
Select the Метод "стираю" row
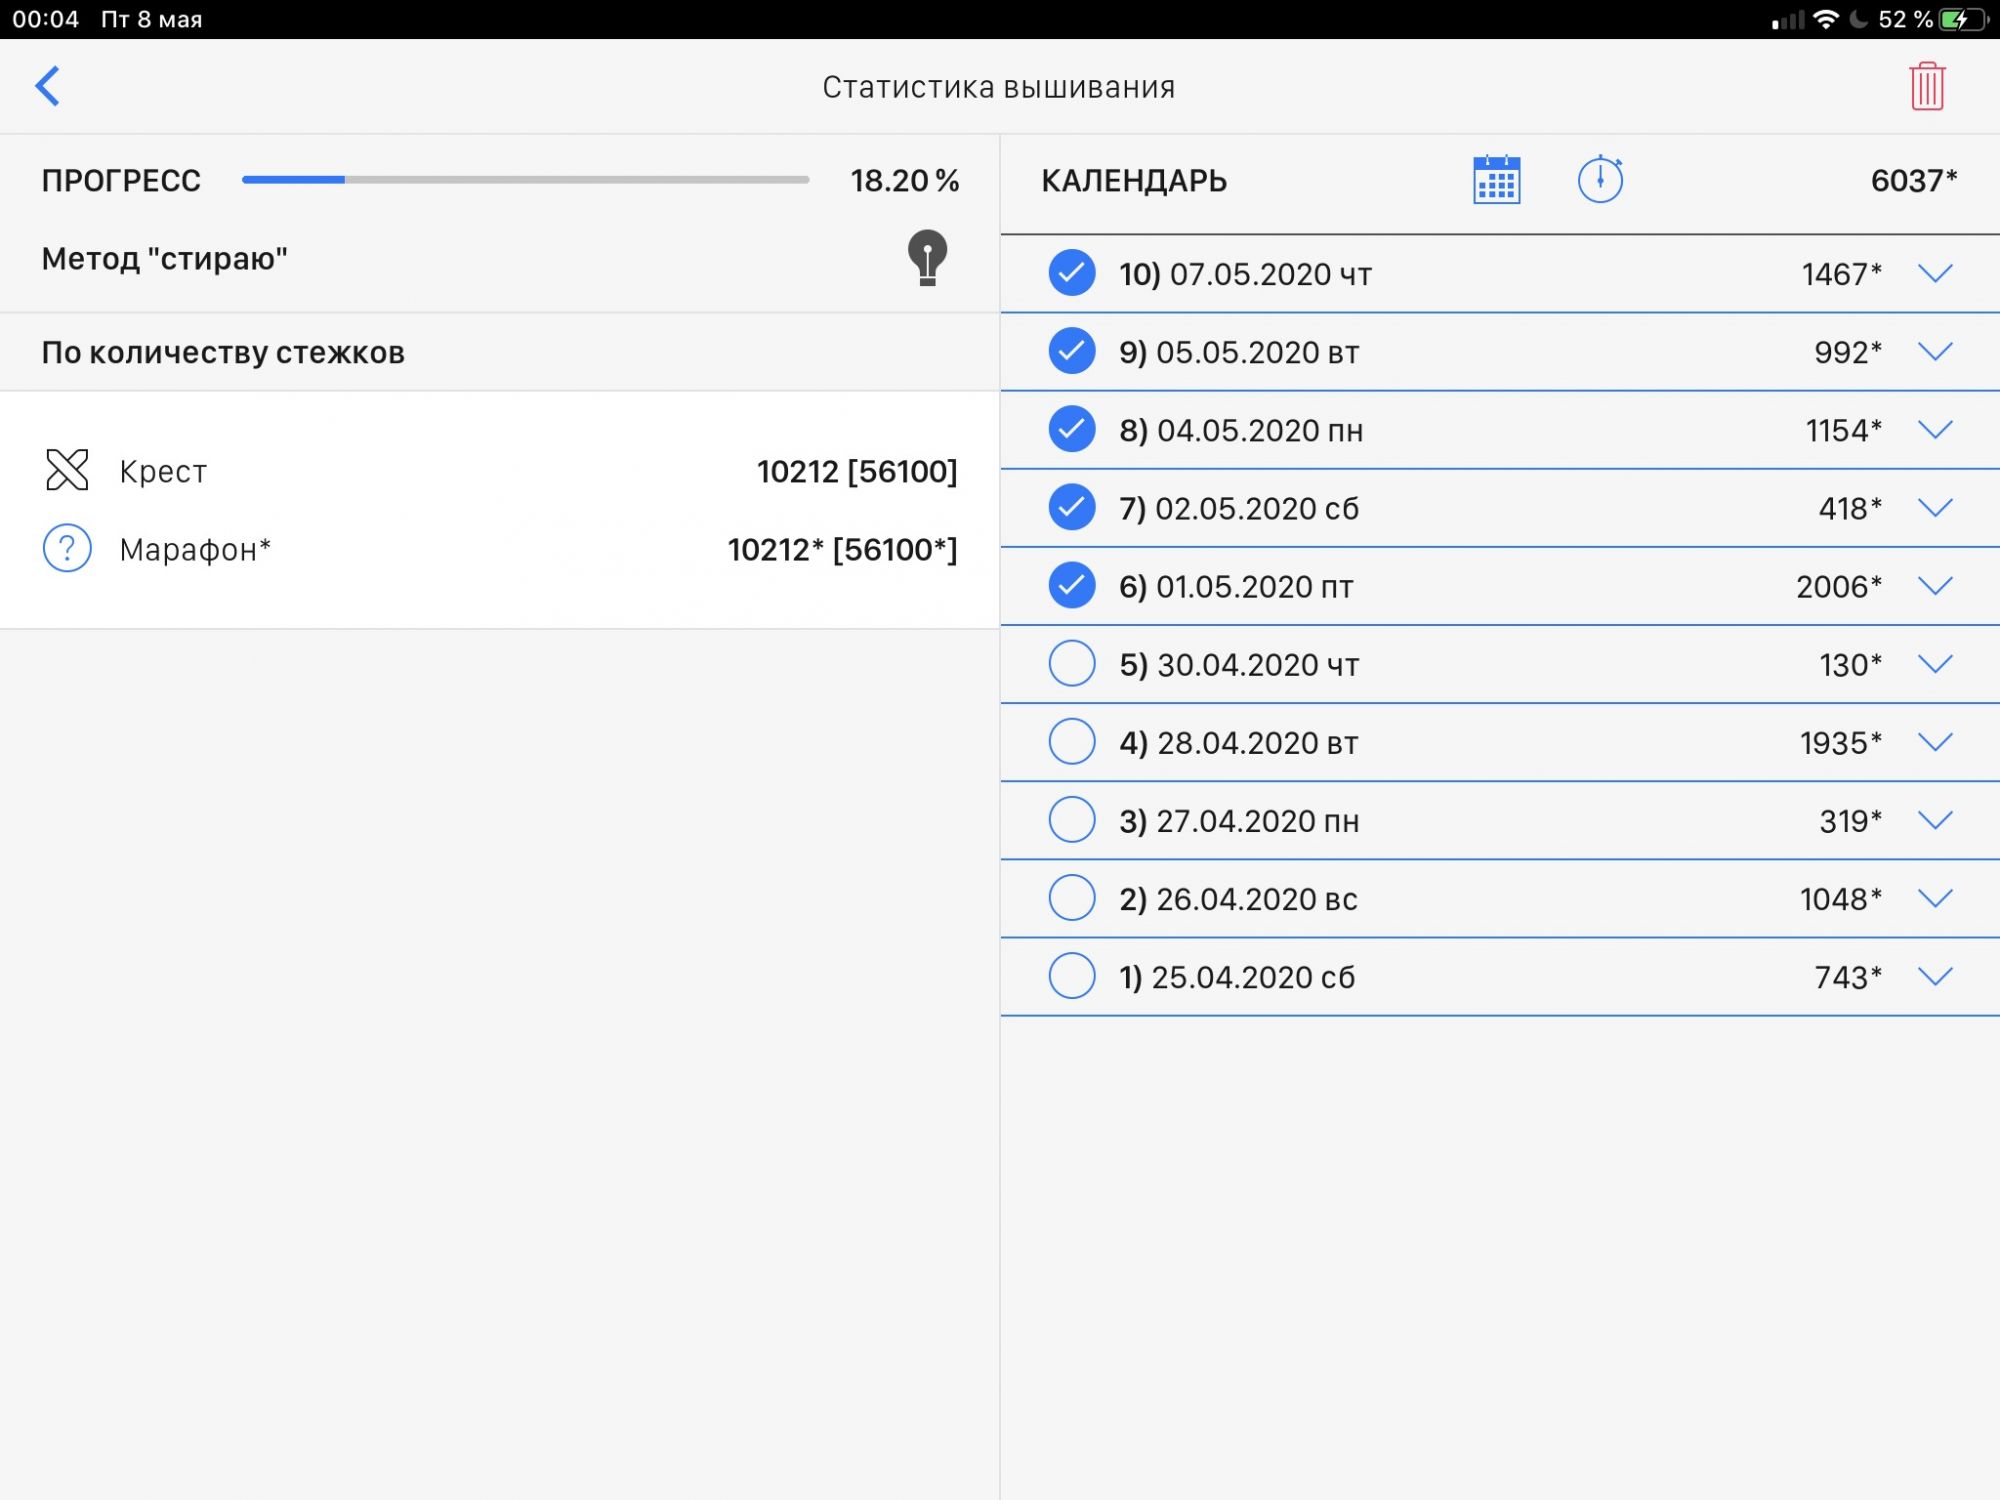[x=165, y=259]
